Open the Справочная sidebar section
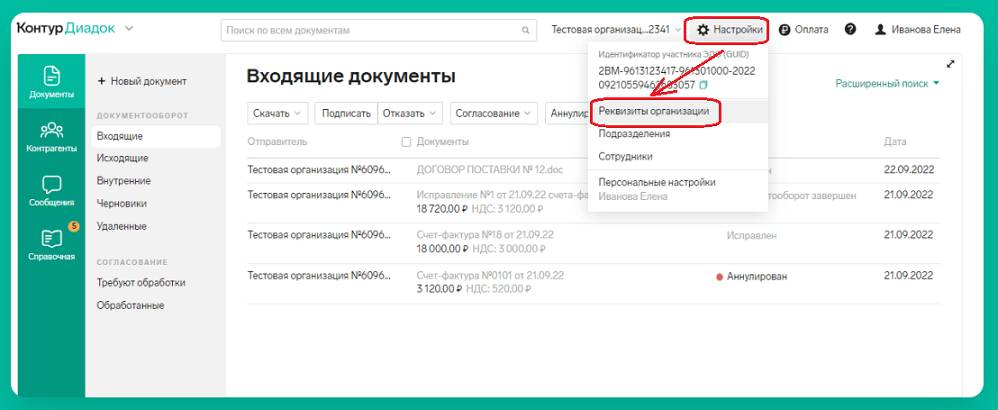The image size is (998, 410). click(x=52, y=244)
